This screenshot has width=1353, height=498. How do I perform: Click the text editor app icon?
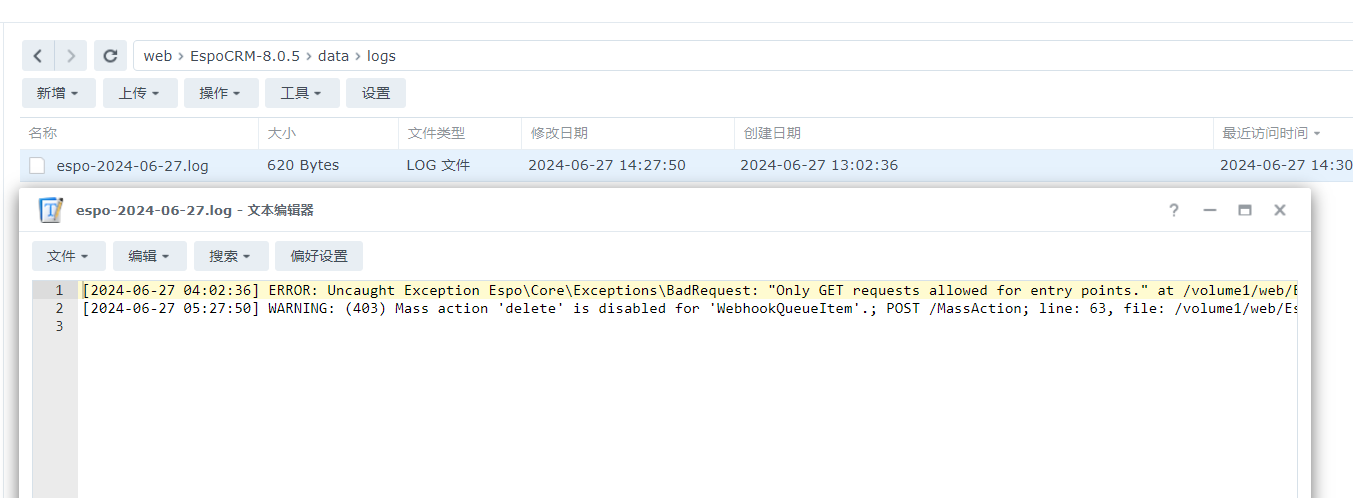(x=51, y=210)
